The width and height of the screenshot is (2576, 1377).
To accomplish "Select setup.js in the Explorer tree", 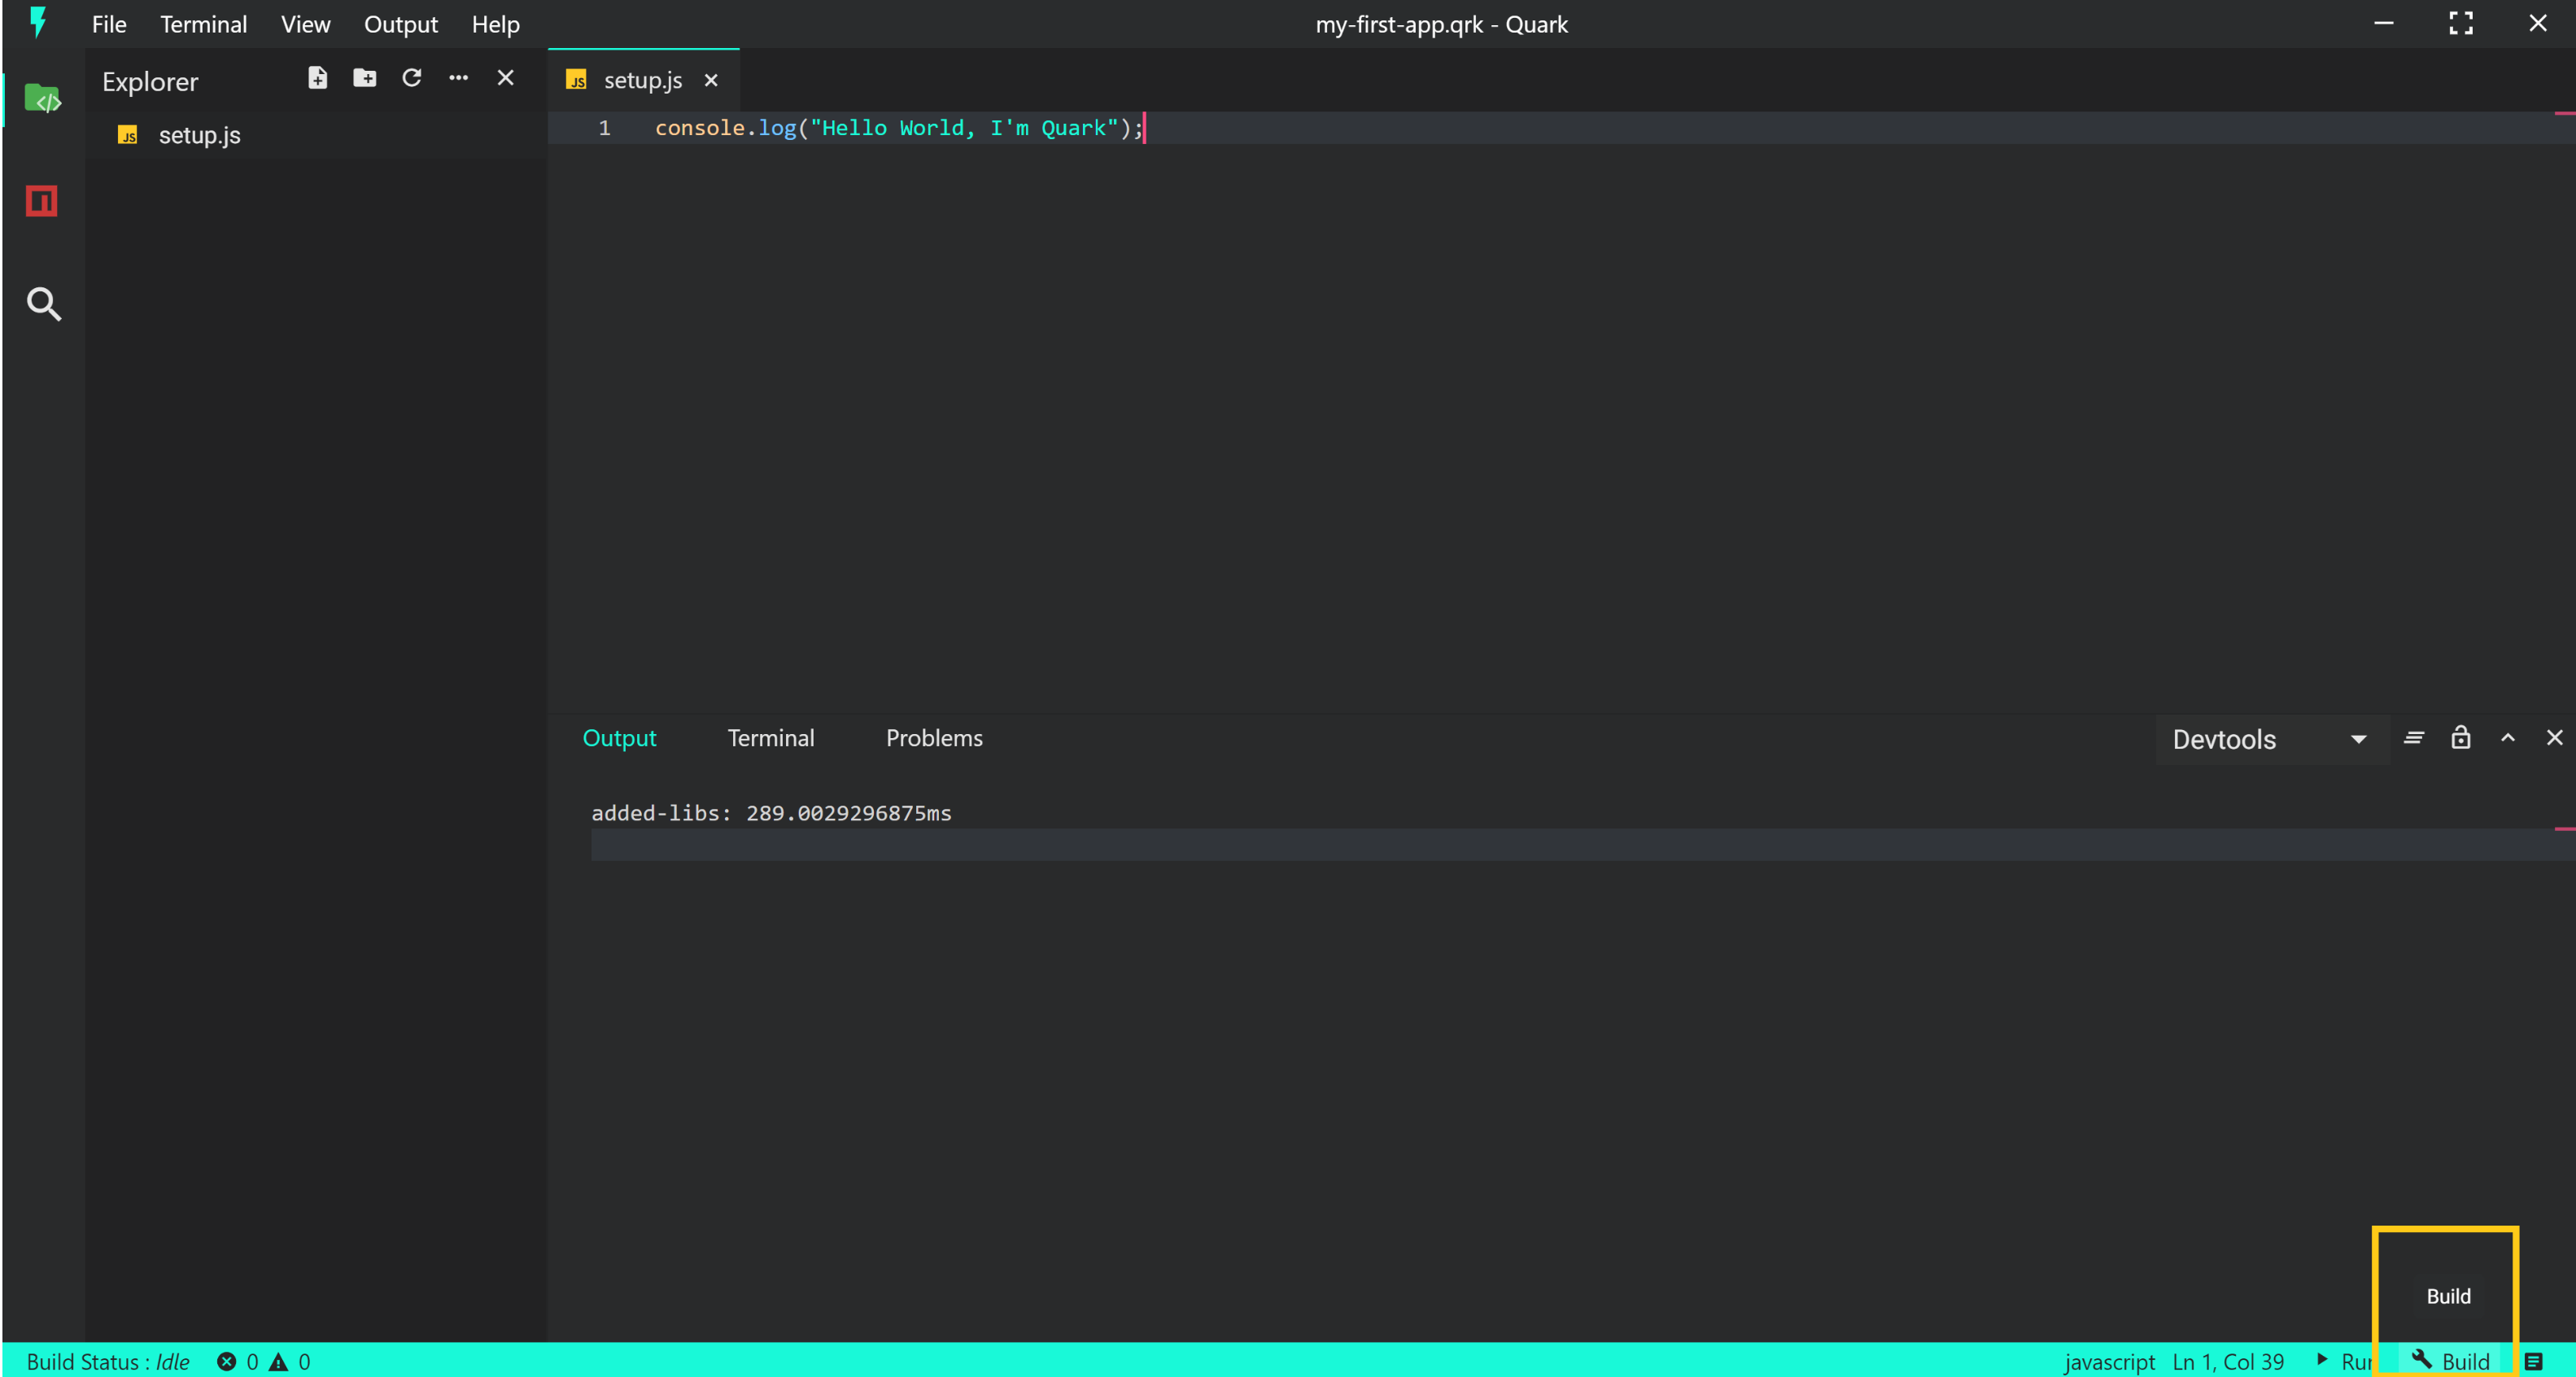I will click(x=199, y=135).
